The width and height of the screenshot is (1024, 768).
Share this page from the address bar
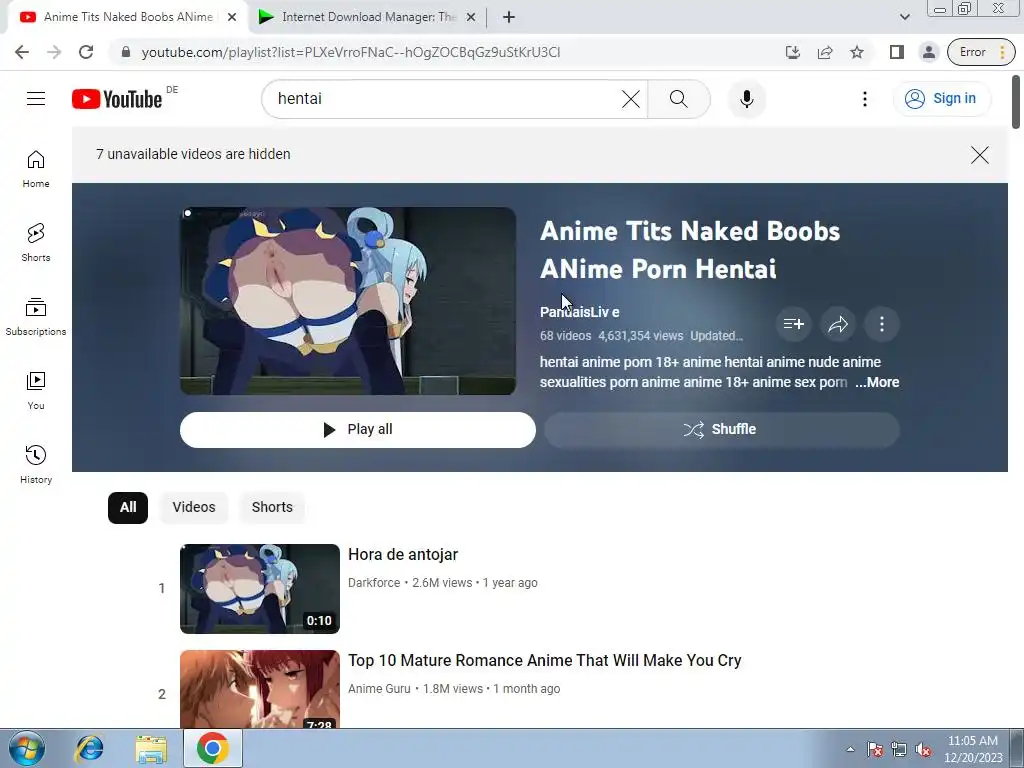825,52
